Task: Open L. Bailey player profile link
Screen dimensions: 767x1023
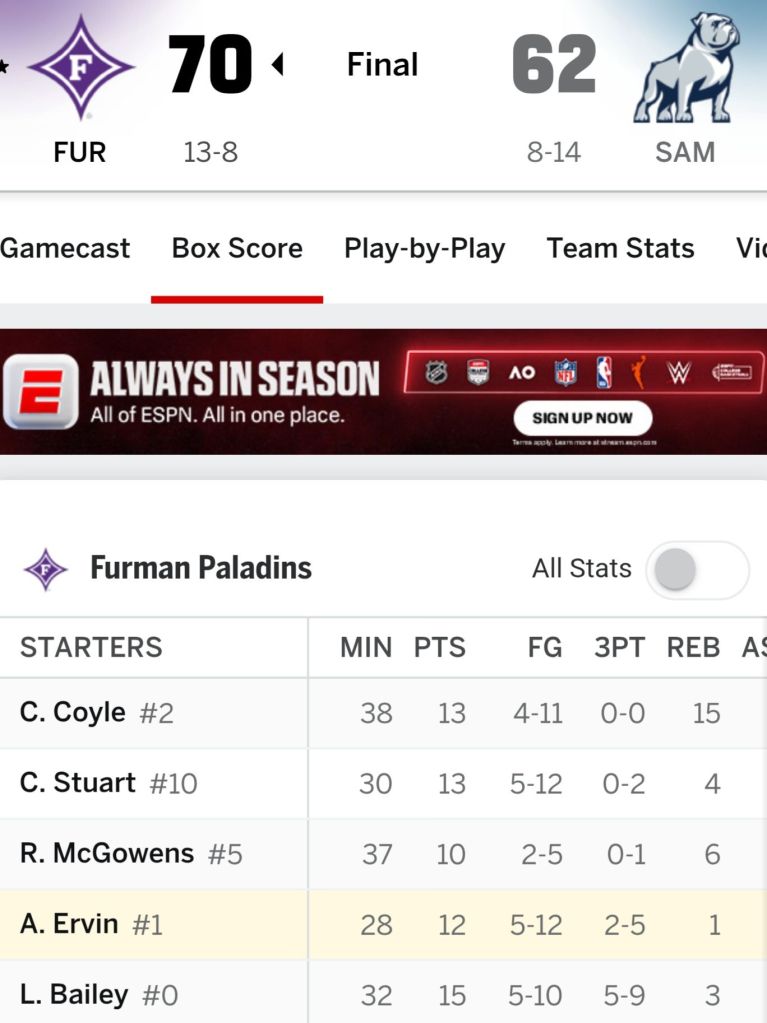Action: click(x=74, y=994)
